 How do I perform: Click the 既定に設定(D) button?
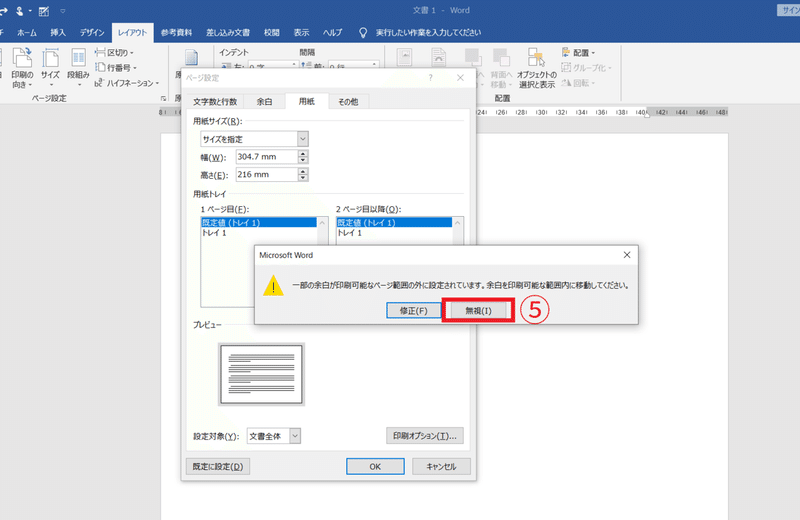coord(218,466)
